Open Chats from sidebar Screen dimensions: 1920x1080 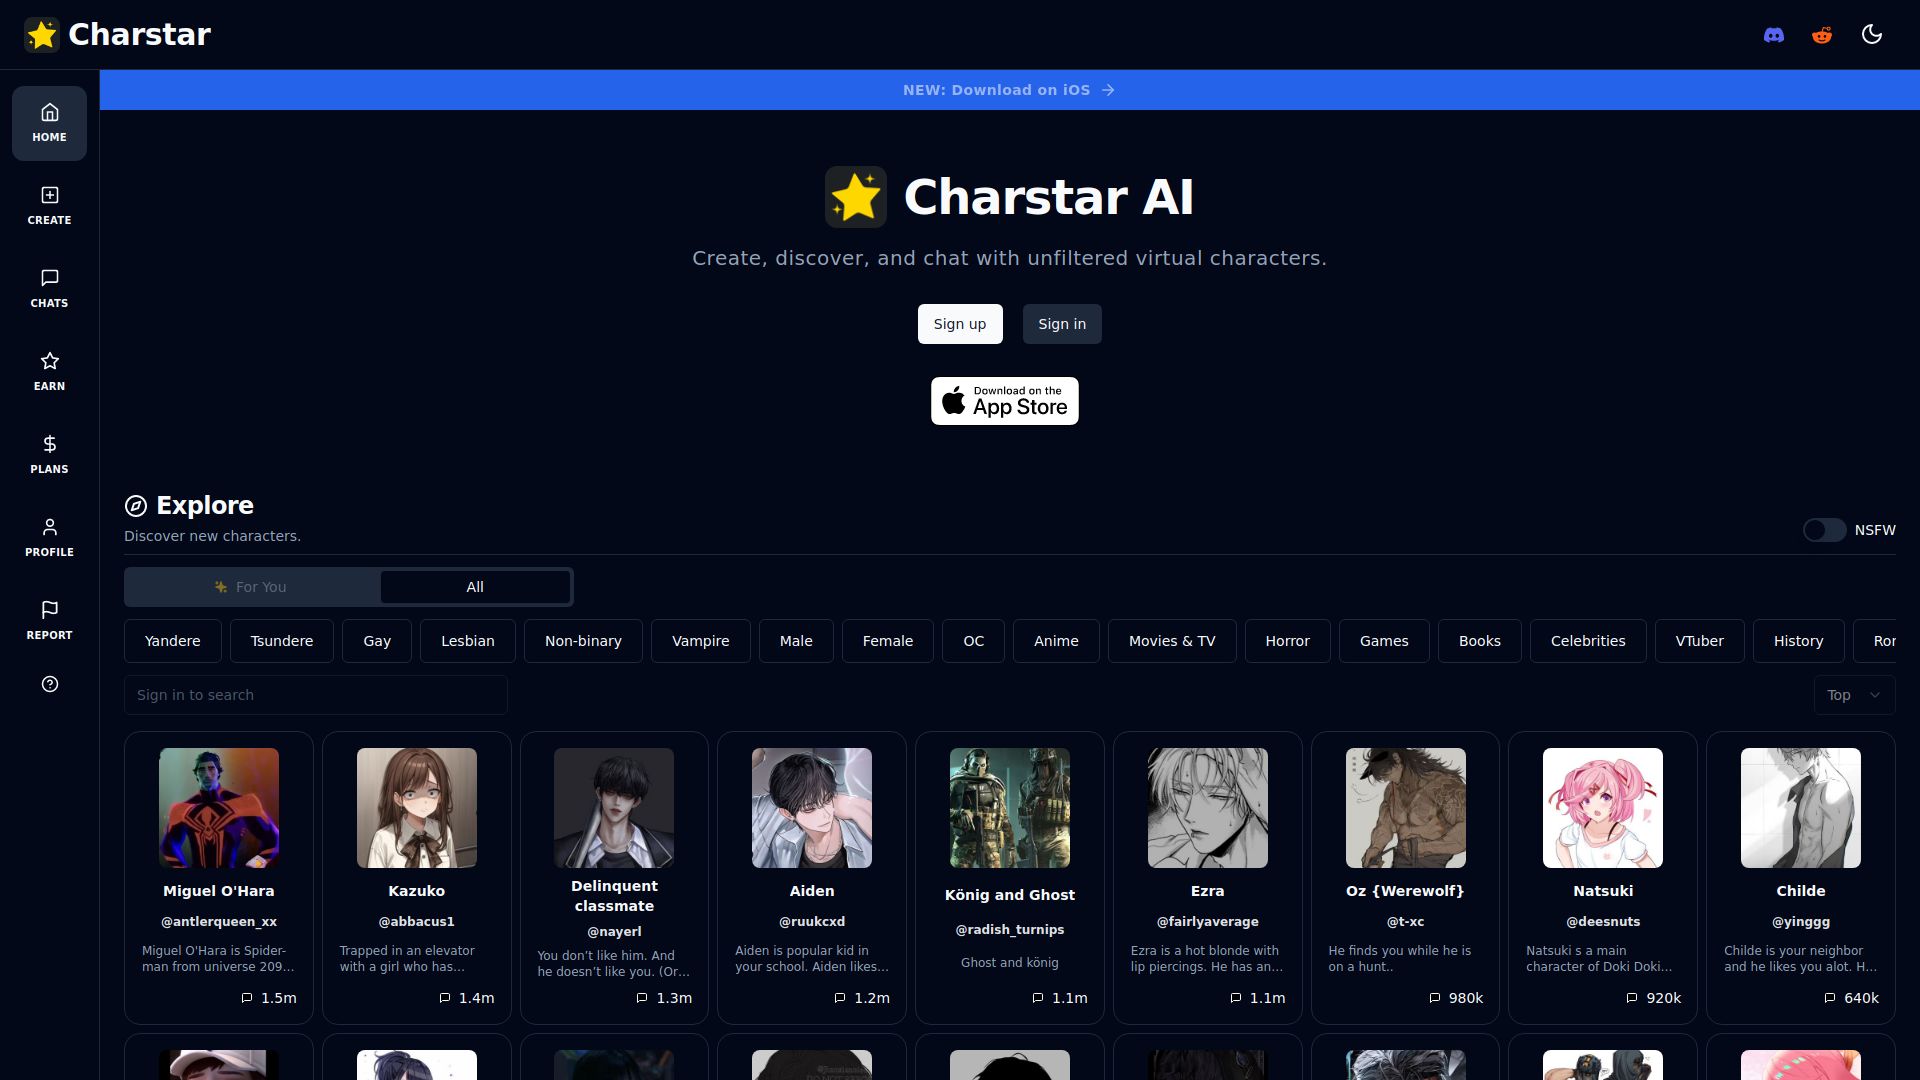coord(49,289)
